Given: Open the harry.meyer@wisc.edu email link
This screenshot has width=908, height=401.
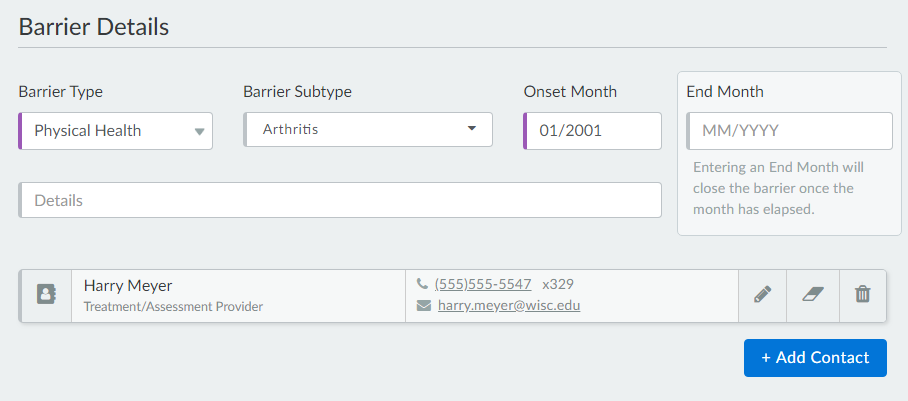Looking at the screenshot, I should click(509, 305).
